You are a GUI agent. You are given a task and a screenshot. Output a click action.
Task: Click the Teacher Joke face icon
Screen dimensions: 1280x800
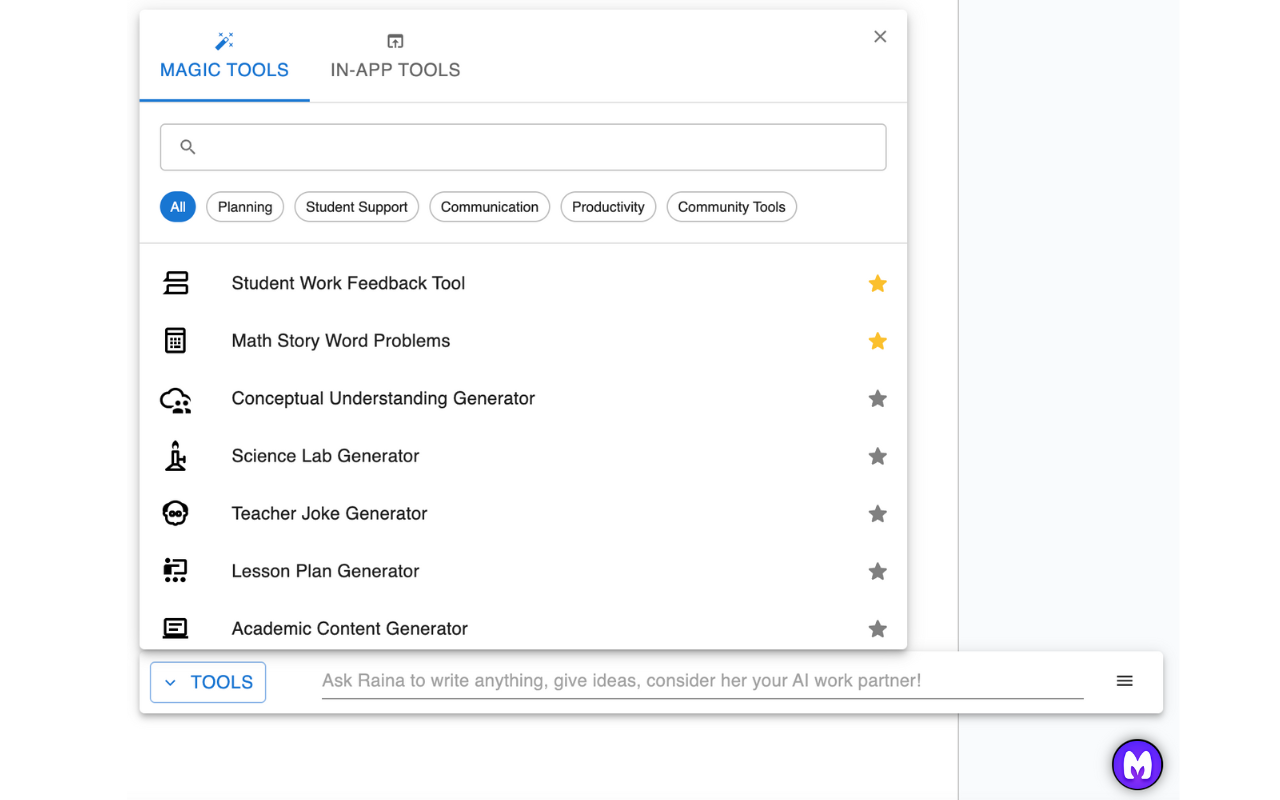176,514
